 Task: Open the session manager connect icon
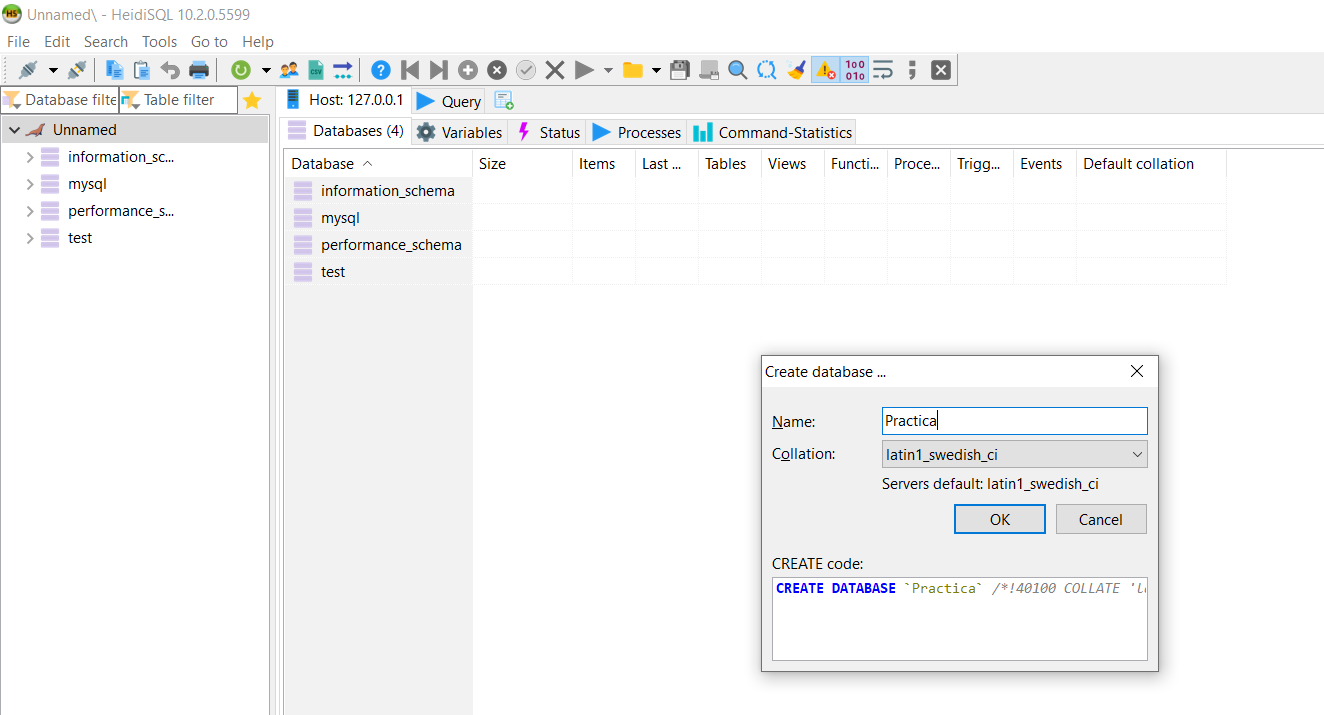tap(28, 70)
